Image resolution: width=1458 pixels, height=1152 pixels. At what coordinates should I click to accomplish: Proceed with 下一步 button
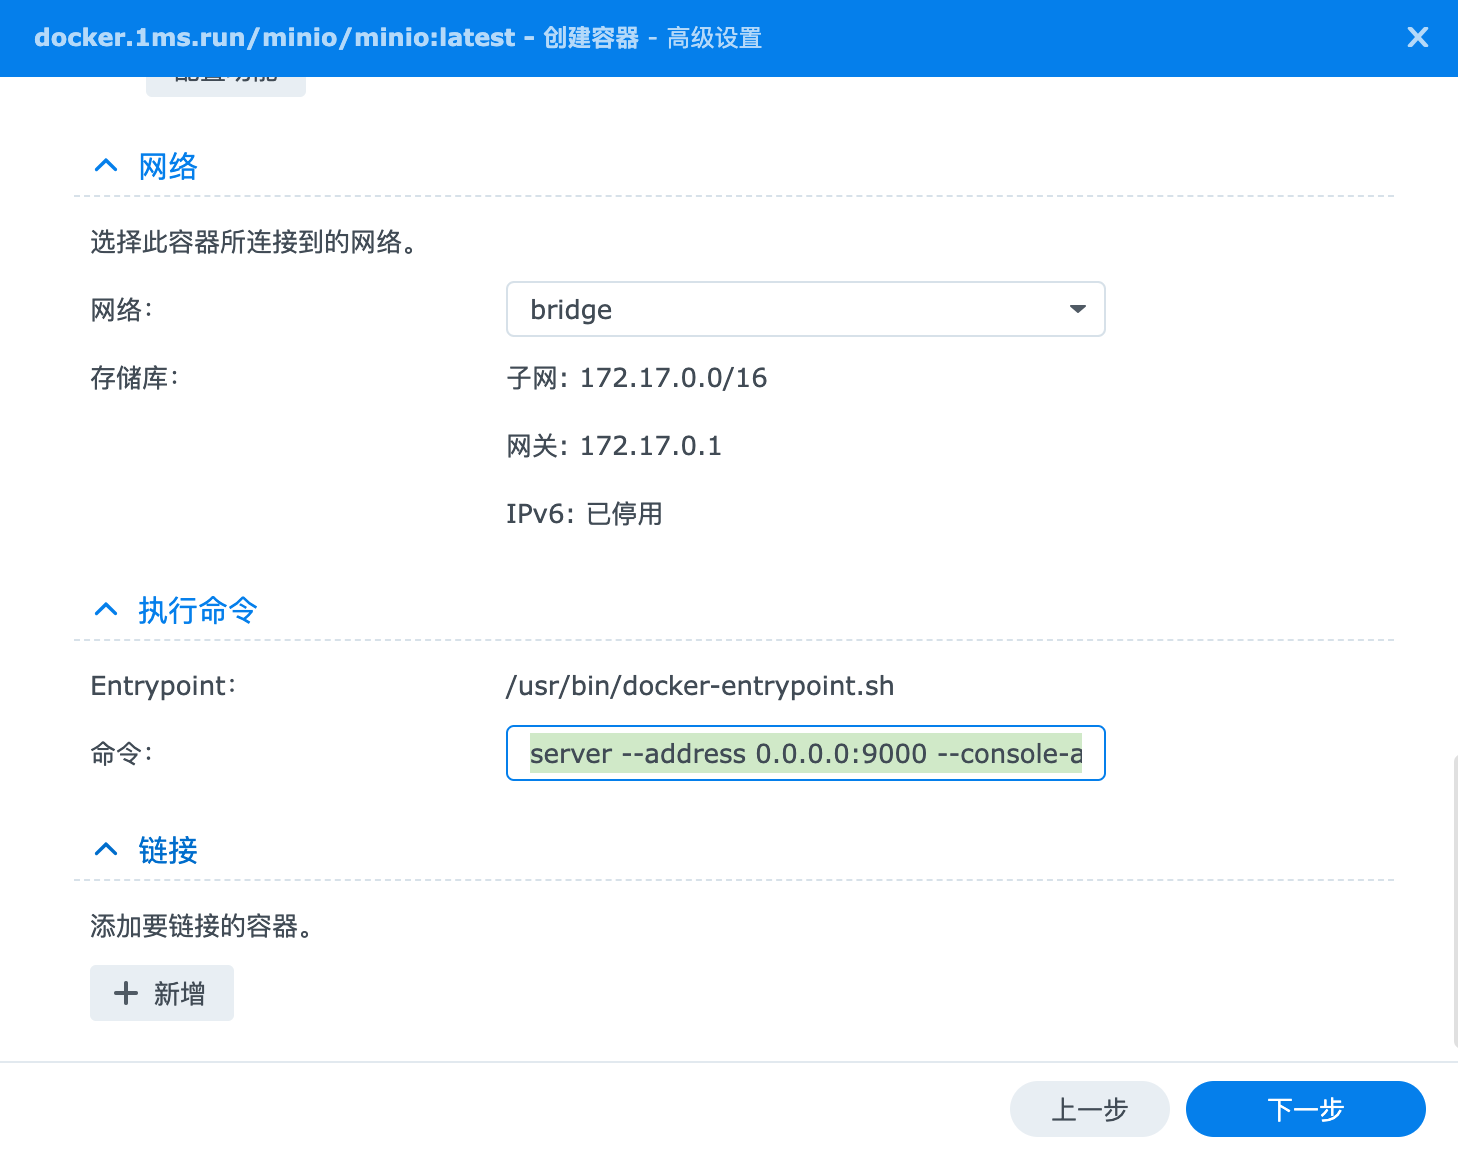pyautogui.click(x=1305, y=1109)
